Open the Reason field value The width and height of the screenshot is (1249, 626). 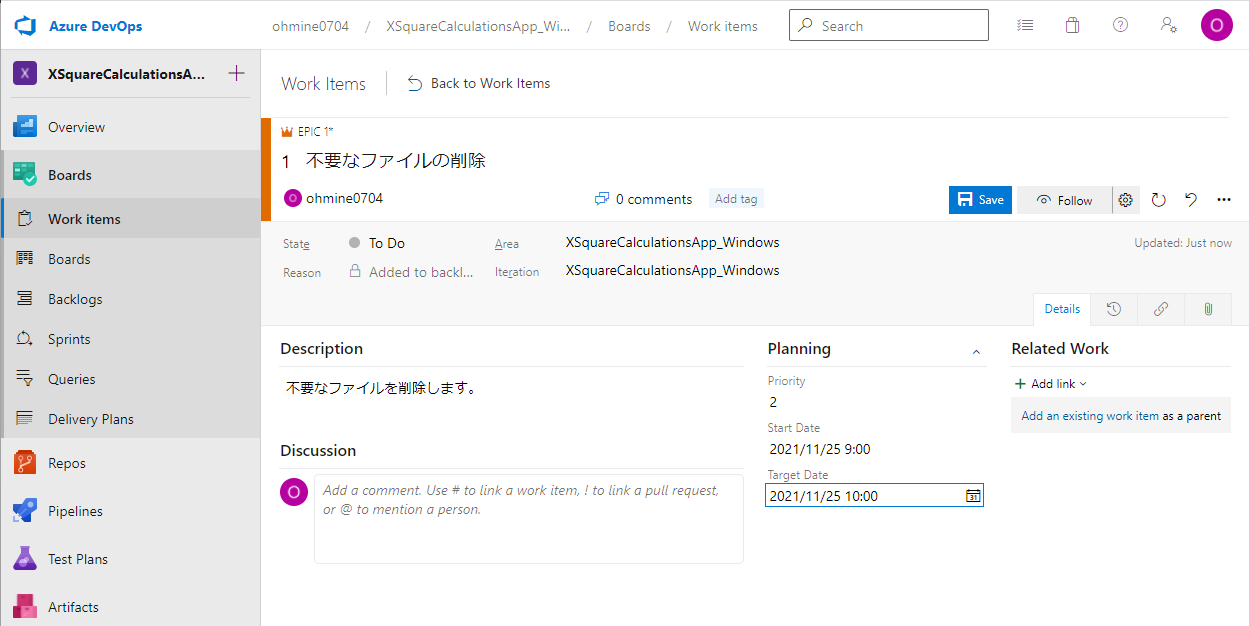412,272
